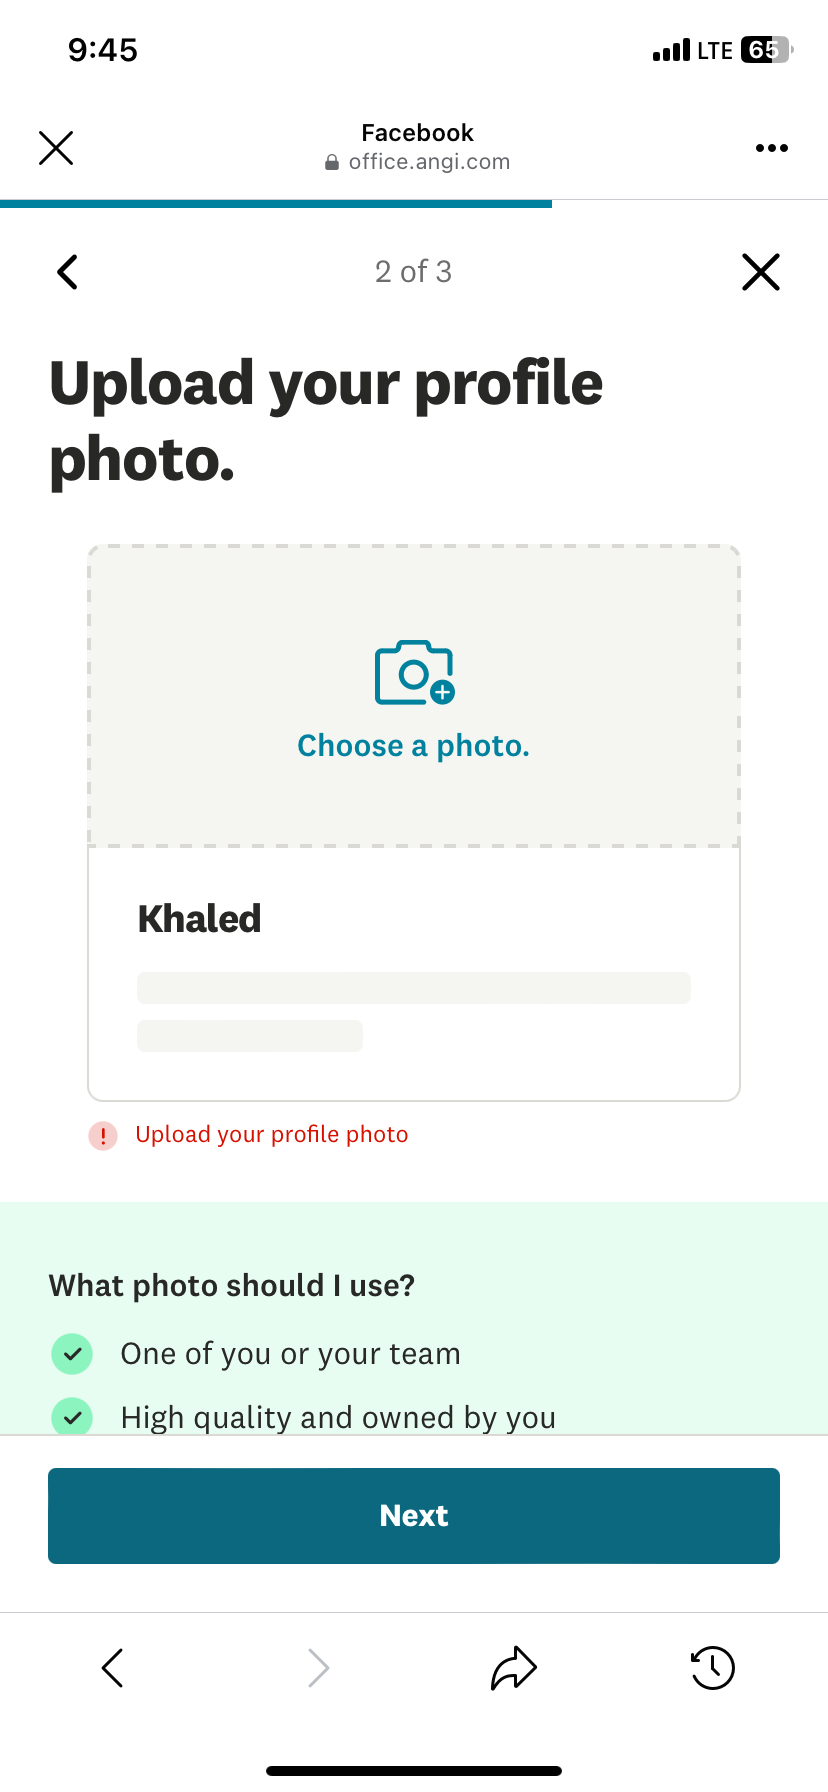Screen dimensions: 828x1792
Task: Tap the grayed-out forward arrow icon
Action: pyautogui.click(x=317, y=1667)
